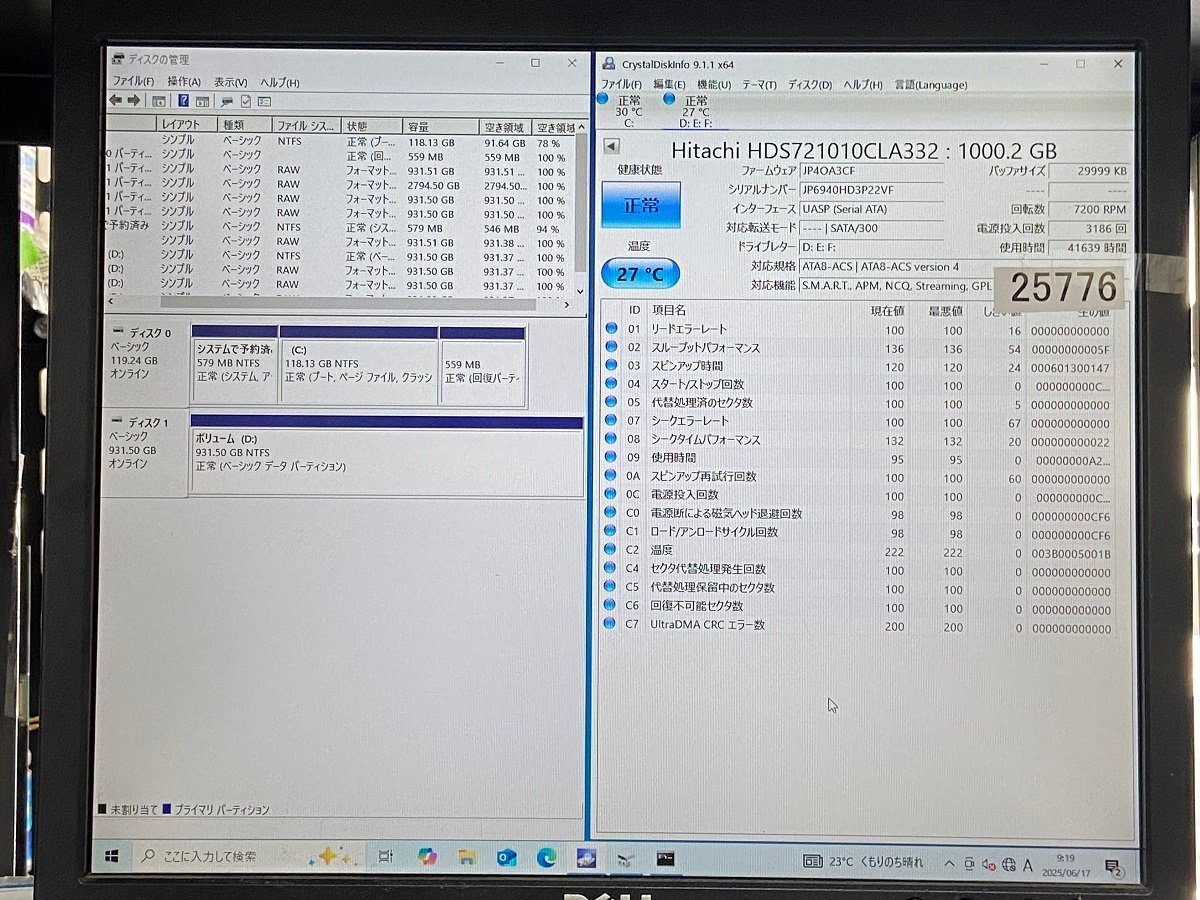Select the 559 MB recovery partition block

click(x=482, y=366)
